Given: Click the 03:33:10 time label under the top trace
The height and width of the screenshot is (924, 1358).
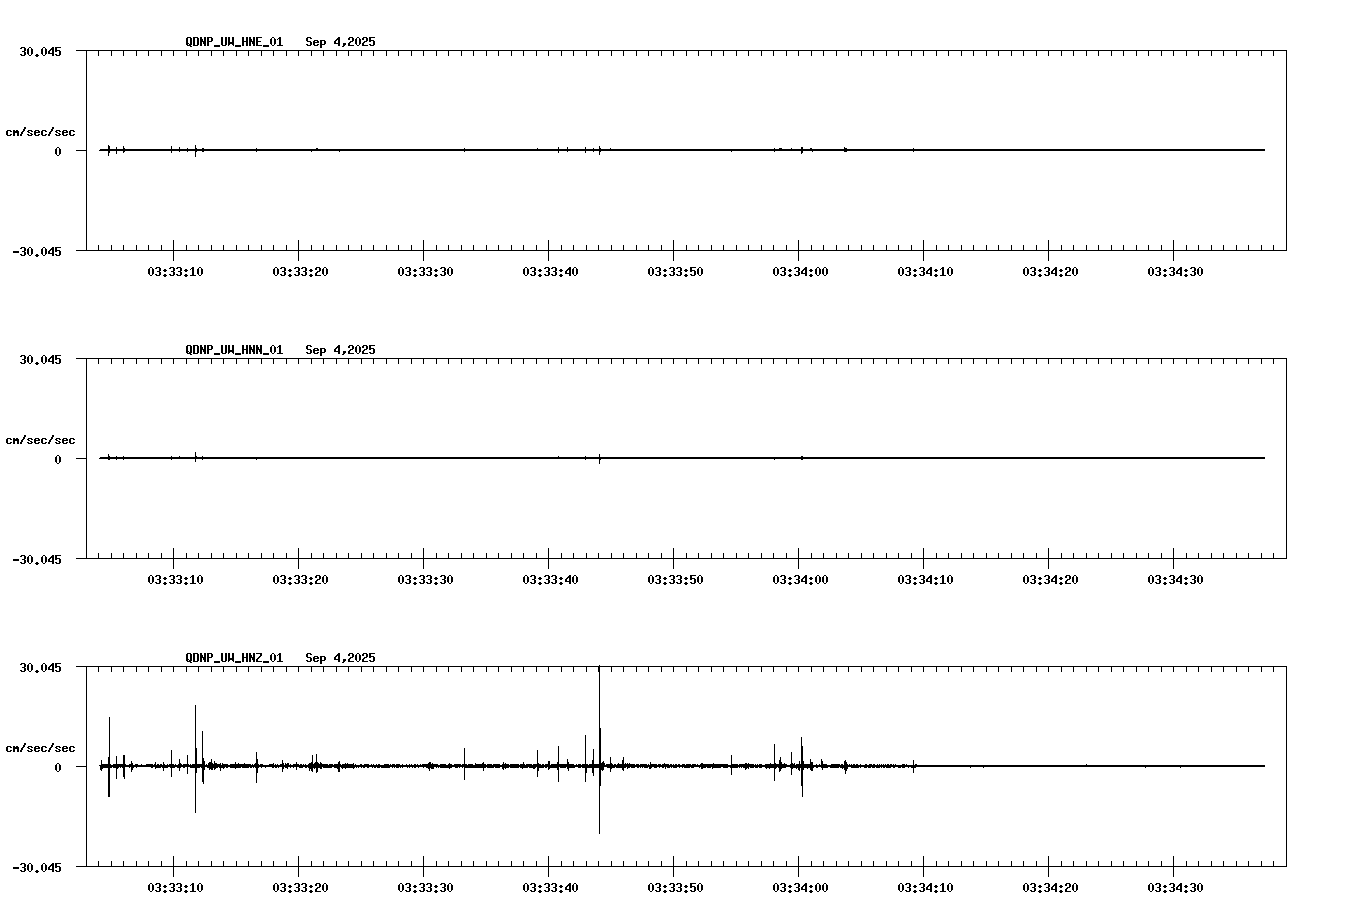Looking at the screenshot, I should click(174, 269).
